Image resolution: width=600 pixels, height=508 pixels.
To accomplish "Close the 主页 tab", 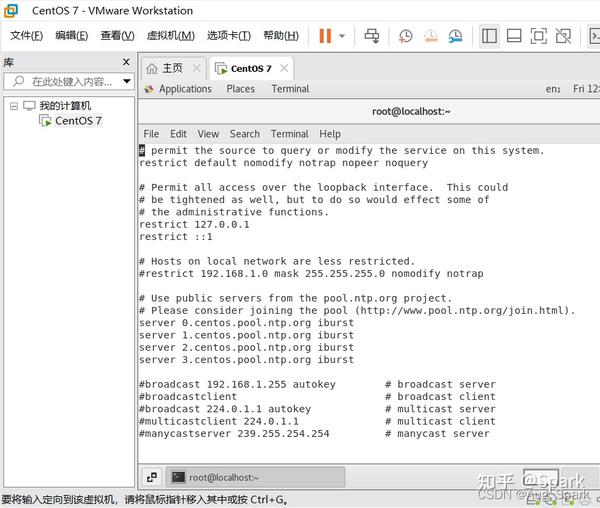I will click(197, 68).
